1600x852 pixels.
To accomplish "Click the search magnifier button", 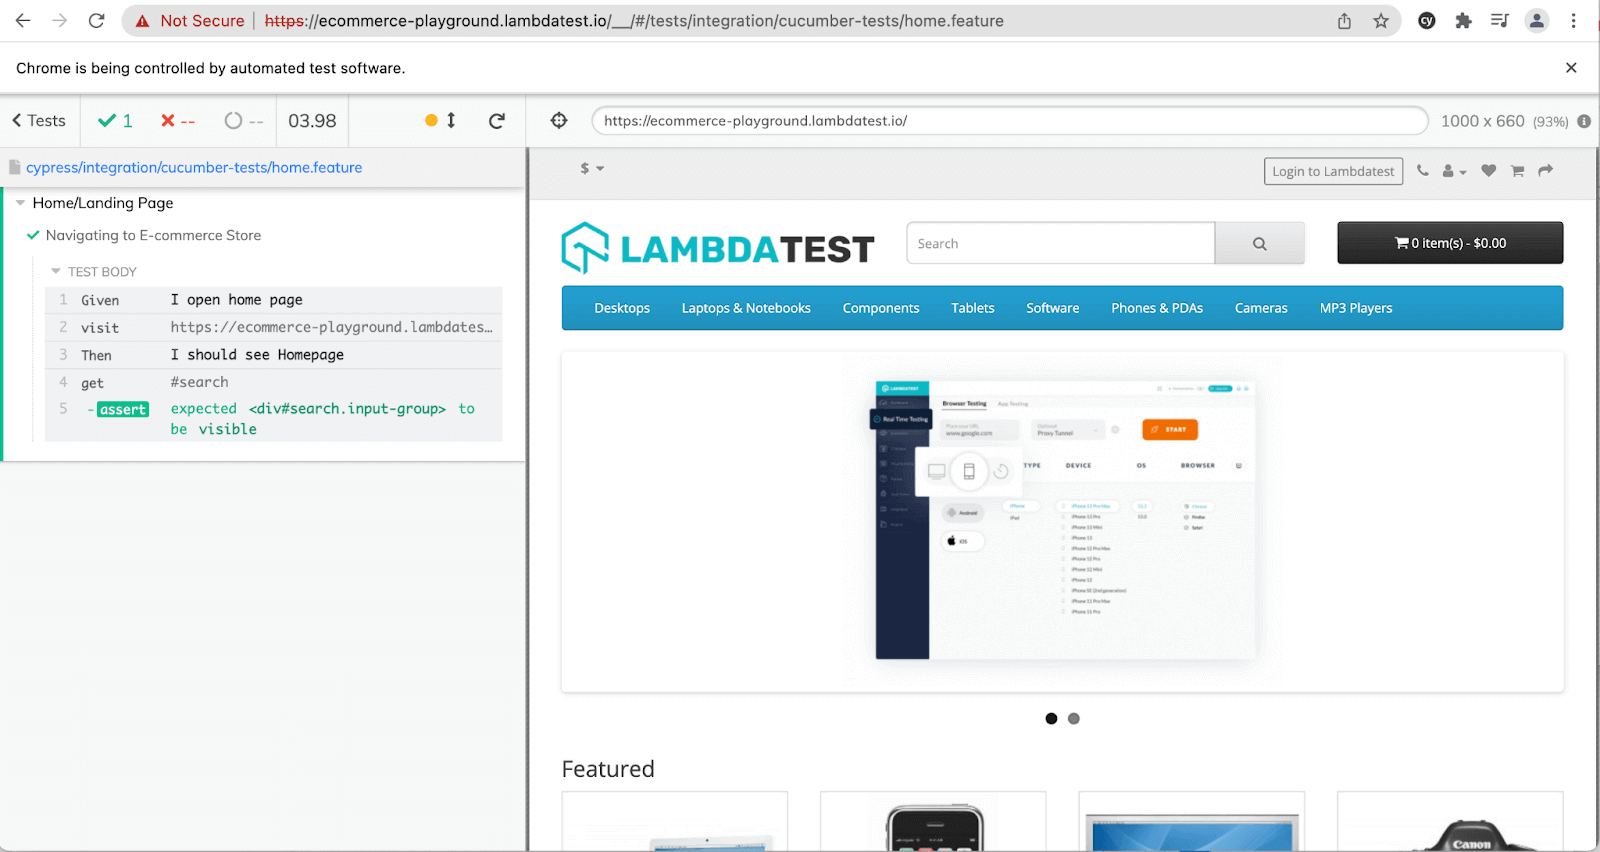I will click(1259, 244).
